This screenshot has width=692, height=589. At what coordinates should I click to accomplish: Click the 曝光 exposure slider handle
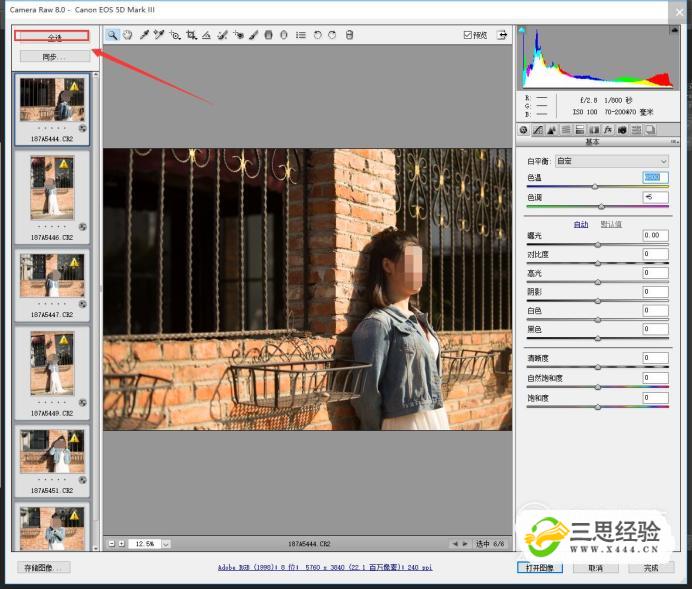[598, 244]
